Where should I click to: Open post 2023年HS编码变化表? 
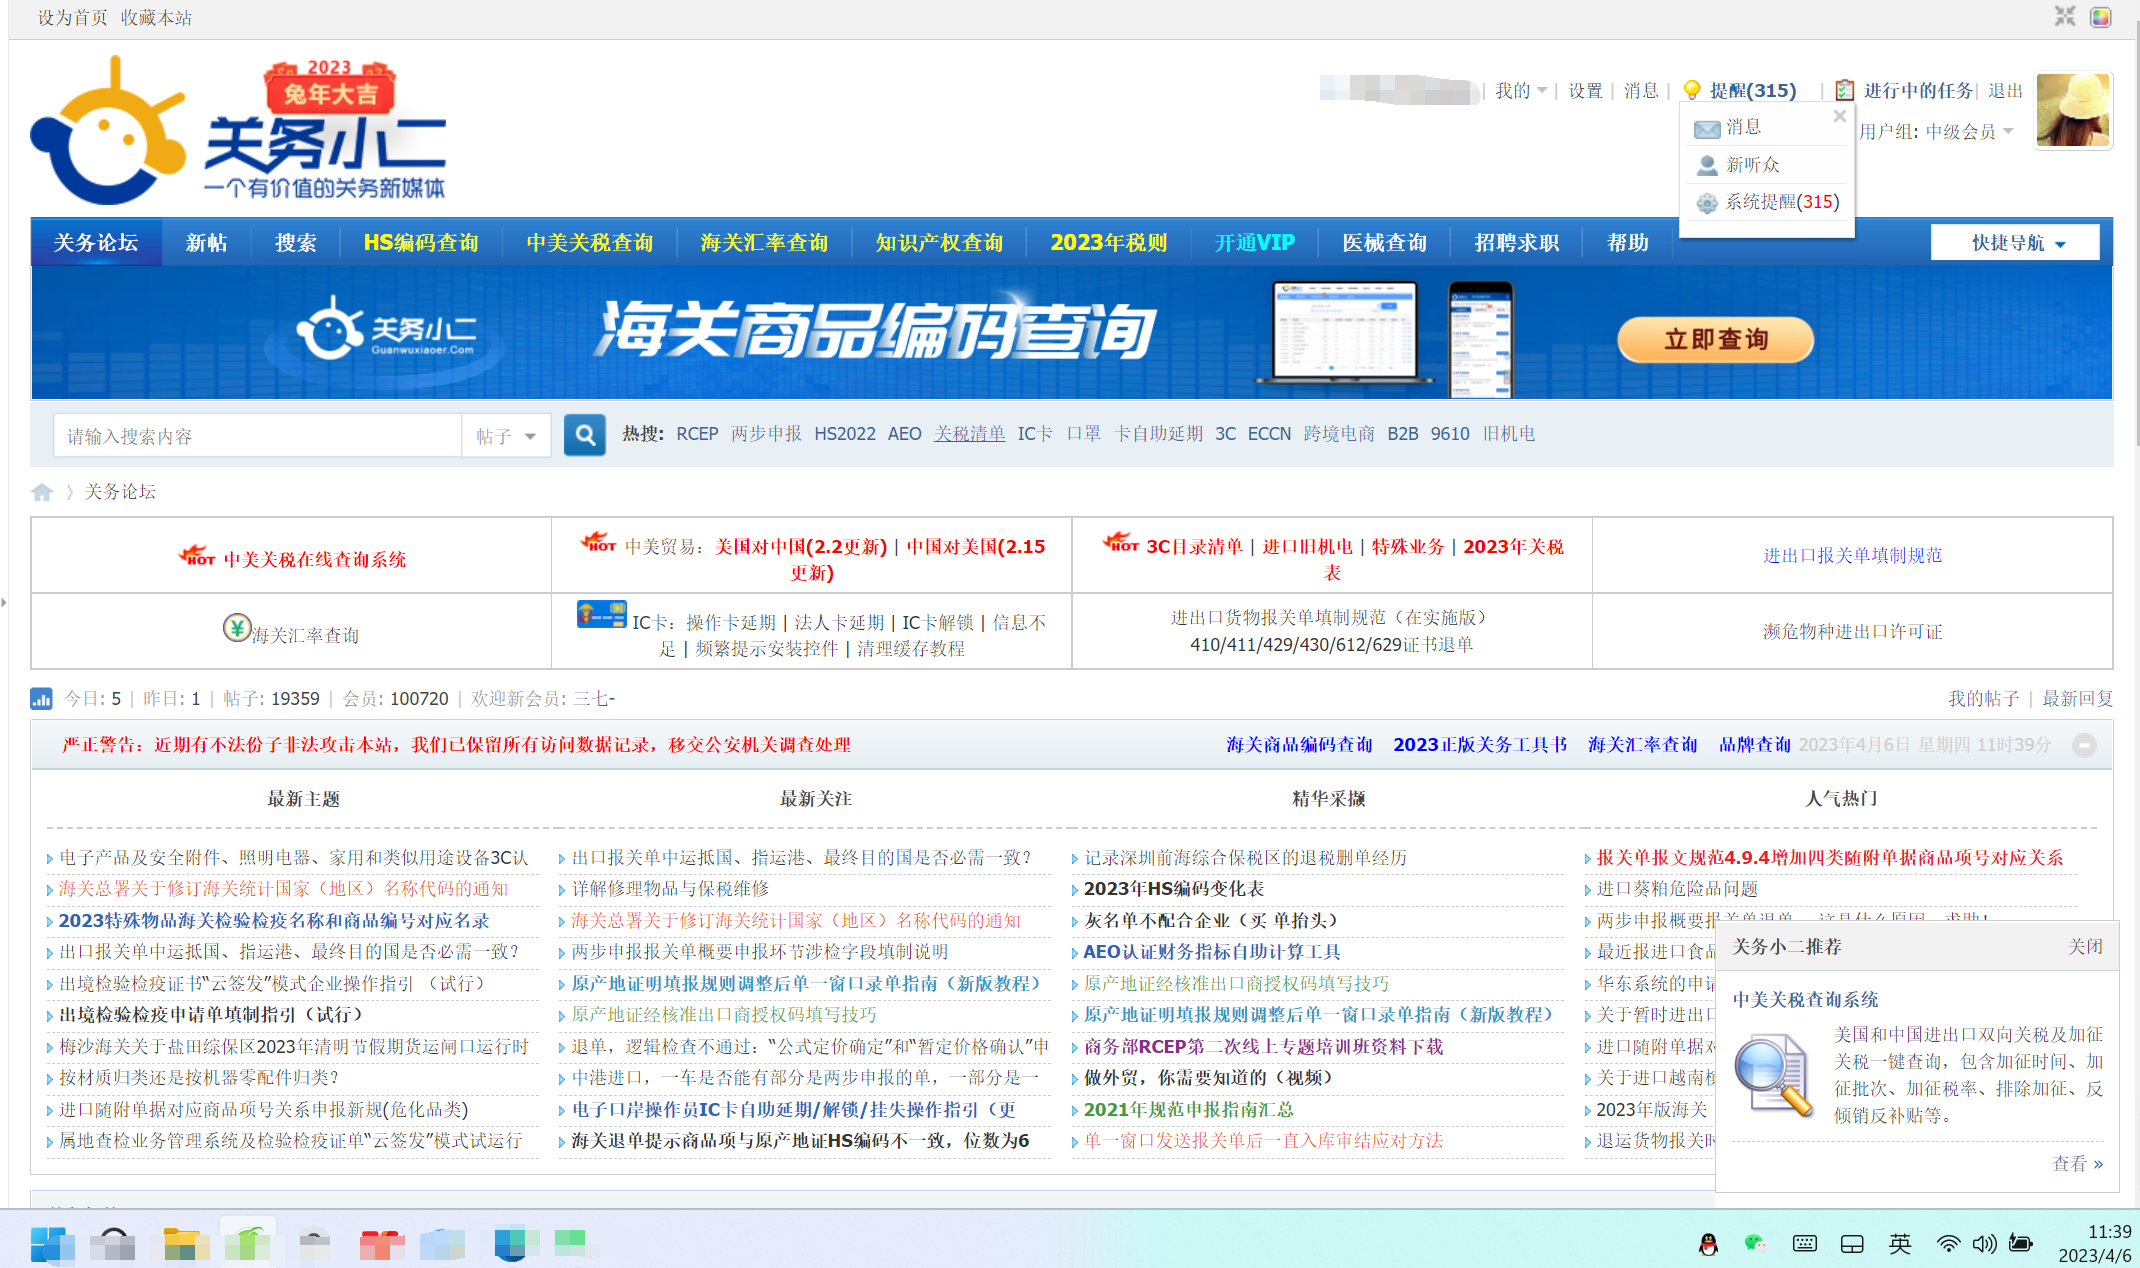click(x=1174, y=889)
